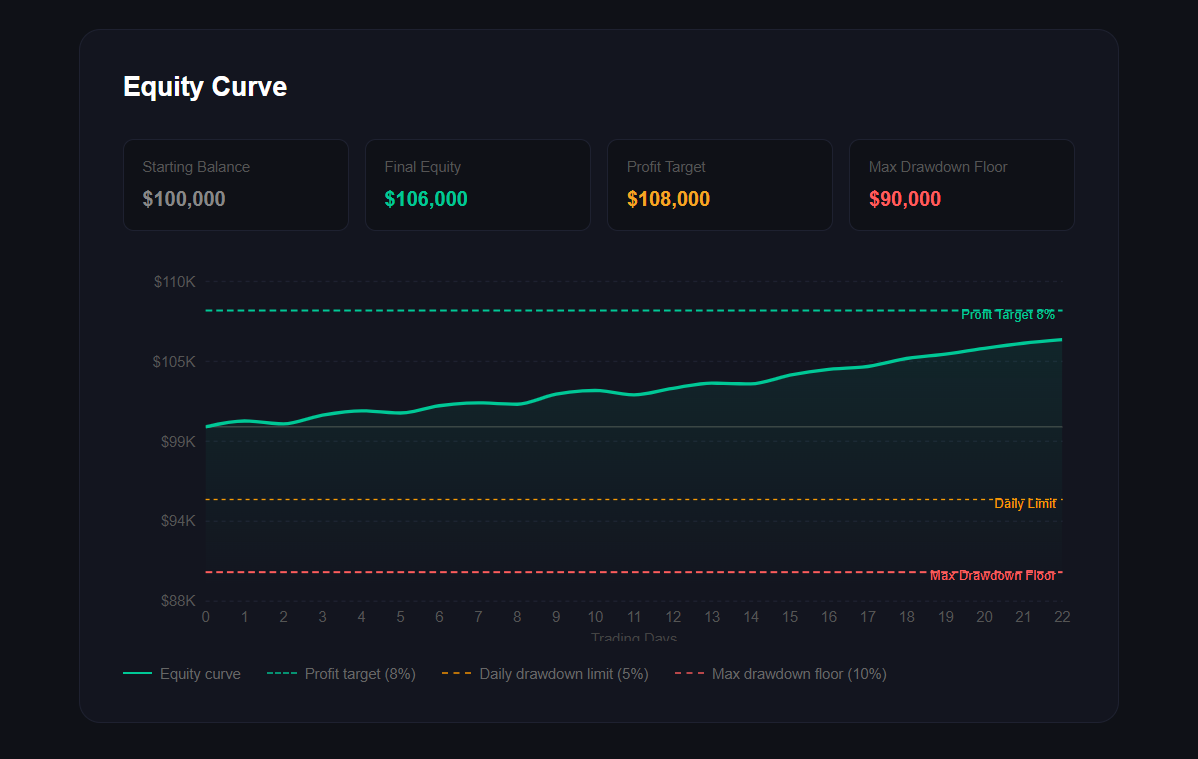1198x759 pixels.
Task: Click day 15 on the x-axis
Action: [790, 617]
